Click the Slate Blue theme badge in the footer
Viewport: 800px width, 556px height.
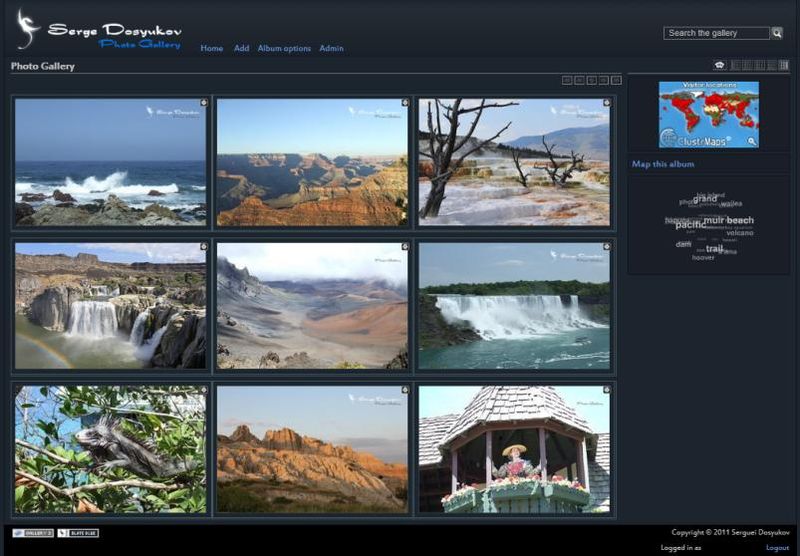78,533
